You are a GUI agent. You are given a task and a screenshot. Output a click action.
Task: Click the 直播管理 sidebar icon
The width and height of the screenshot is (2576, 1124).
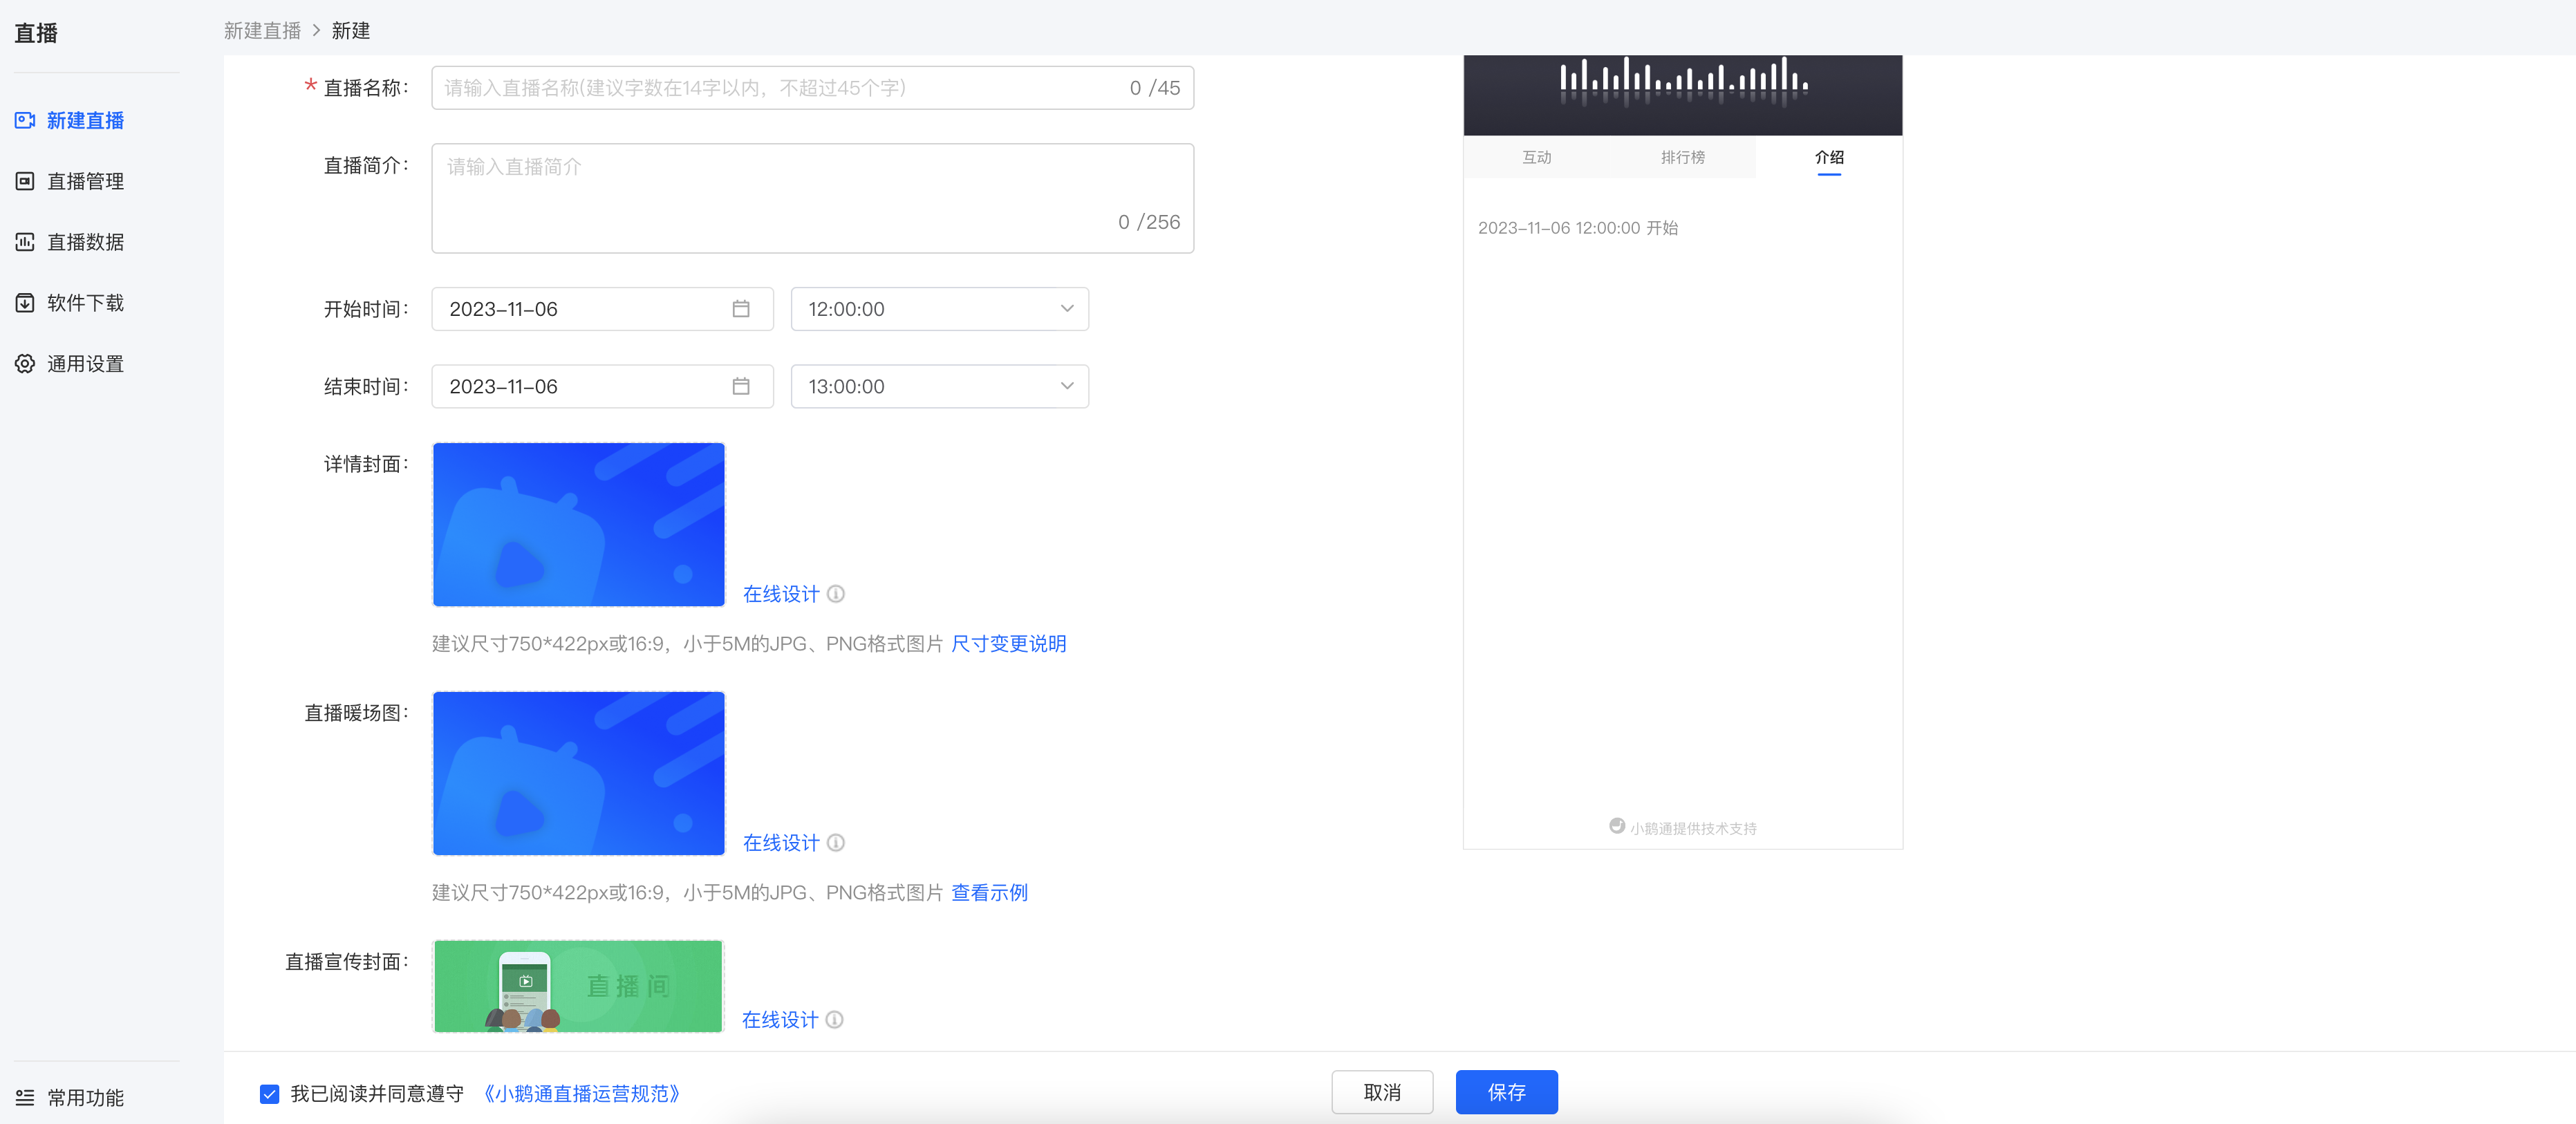click(25, 181)
